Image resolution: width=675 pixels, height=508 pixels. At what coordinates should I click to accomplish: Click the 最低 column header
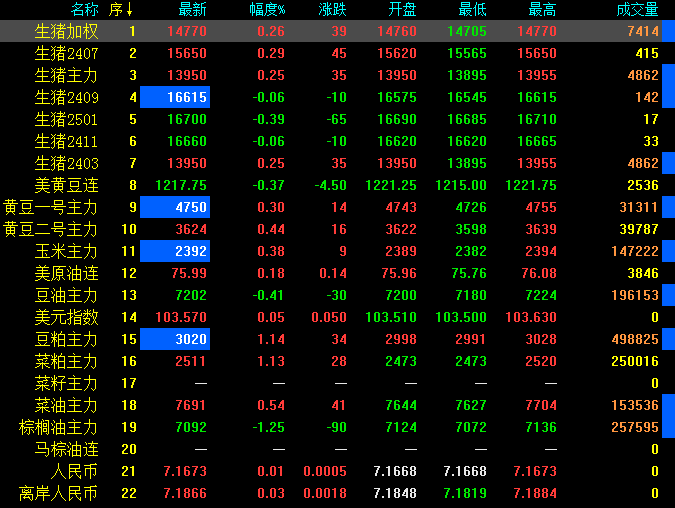point(472,9)
